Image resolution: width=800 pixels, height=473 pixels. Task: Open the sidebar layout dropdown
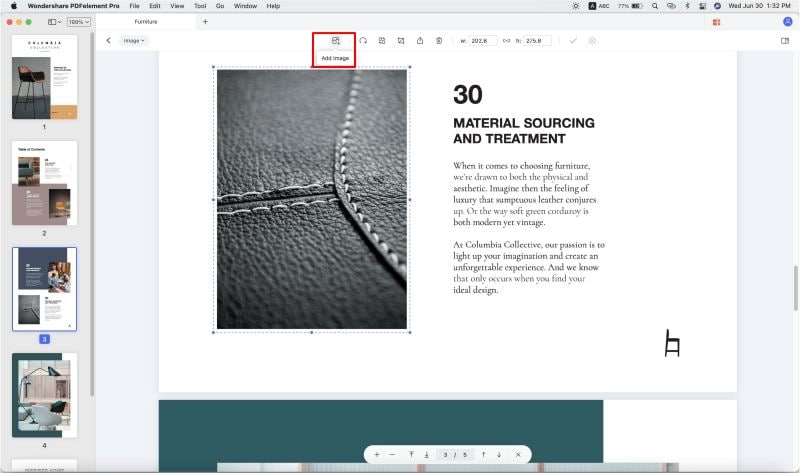click(x=55, y=22)
